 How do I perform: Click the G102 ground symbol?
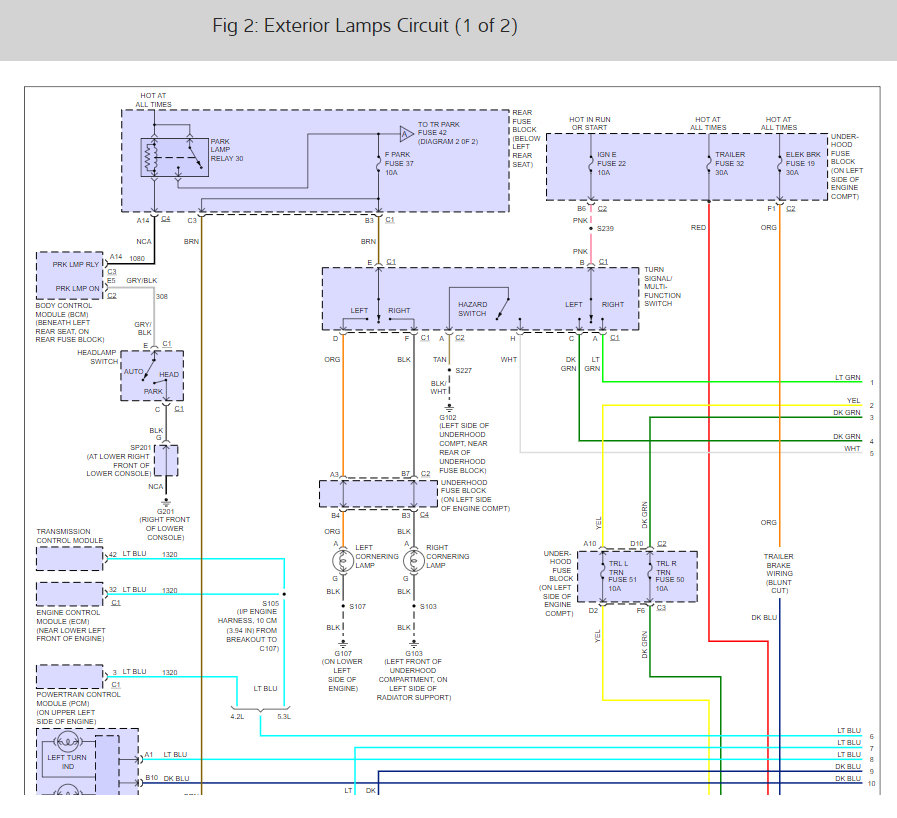pos(449,407)
